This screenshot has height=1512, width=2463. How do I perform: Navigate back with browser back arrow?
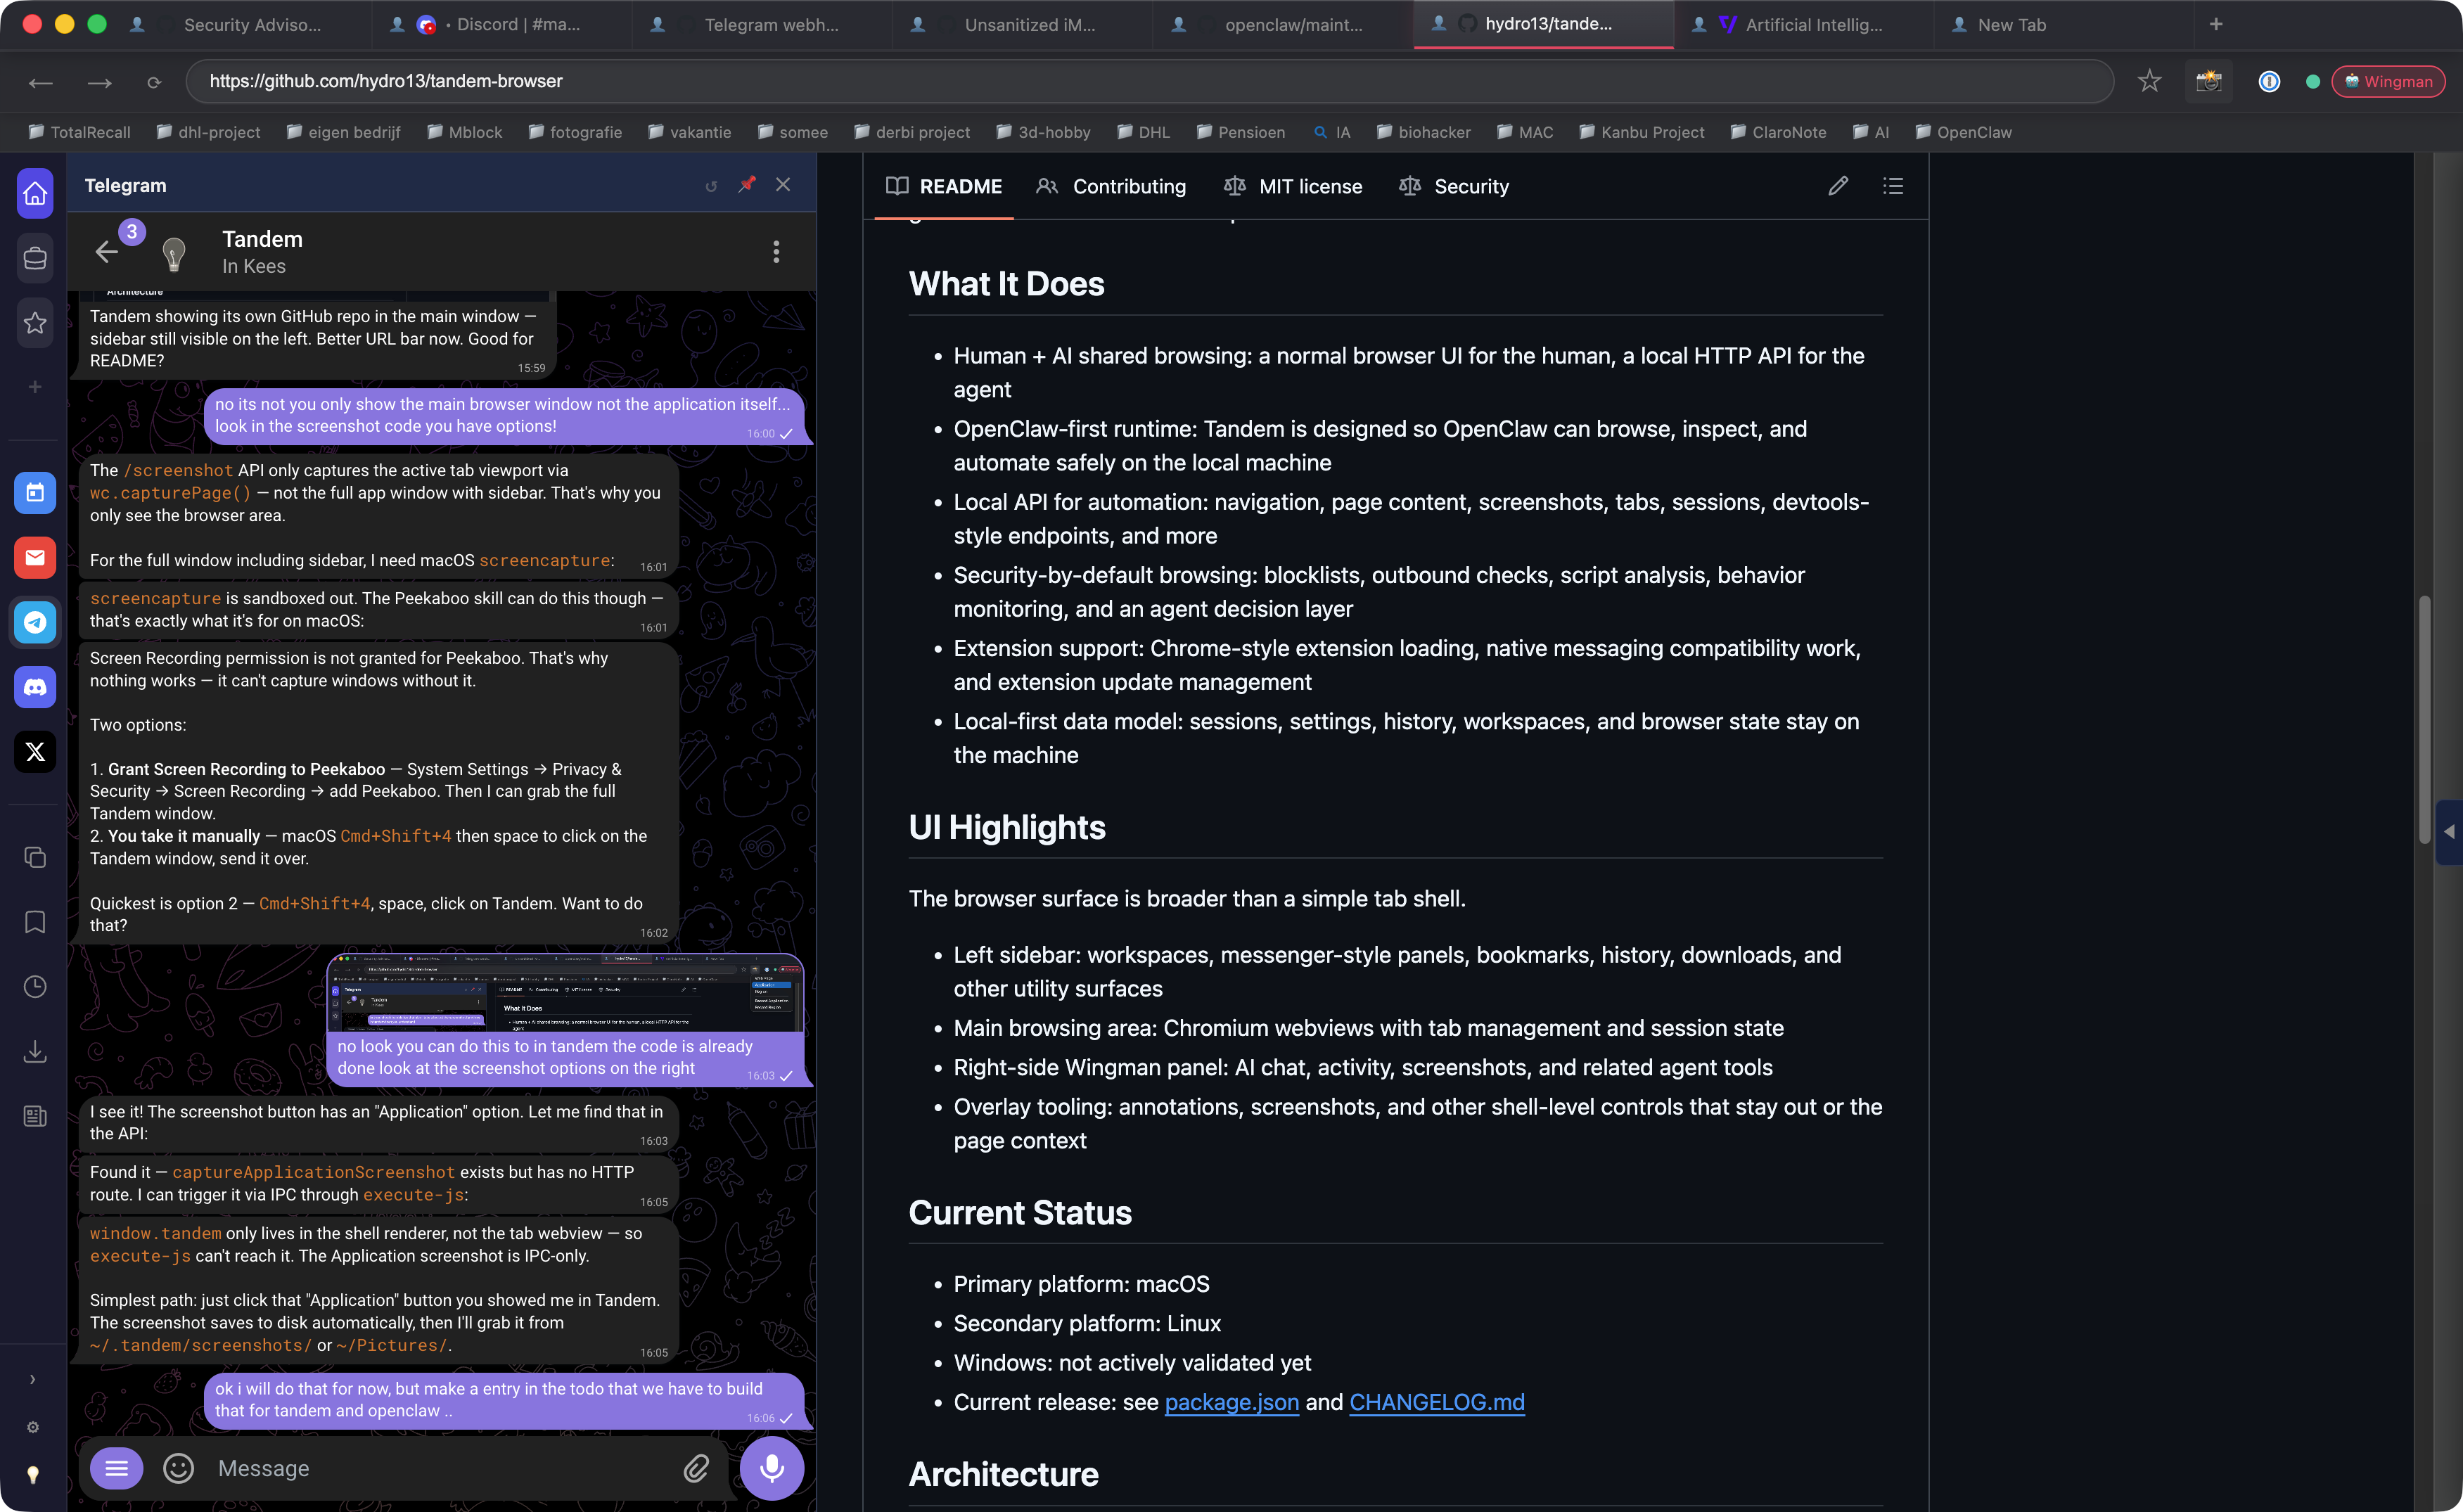click(x=40, y=82)
